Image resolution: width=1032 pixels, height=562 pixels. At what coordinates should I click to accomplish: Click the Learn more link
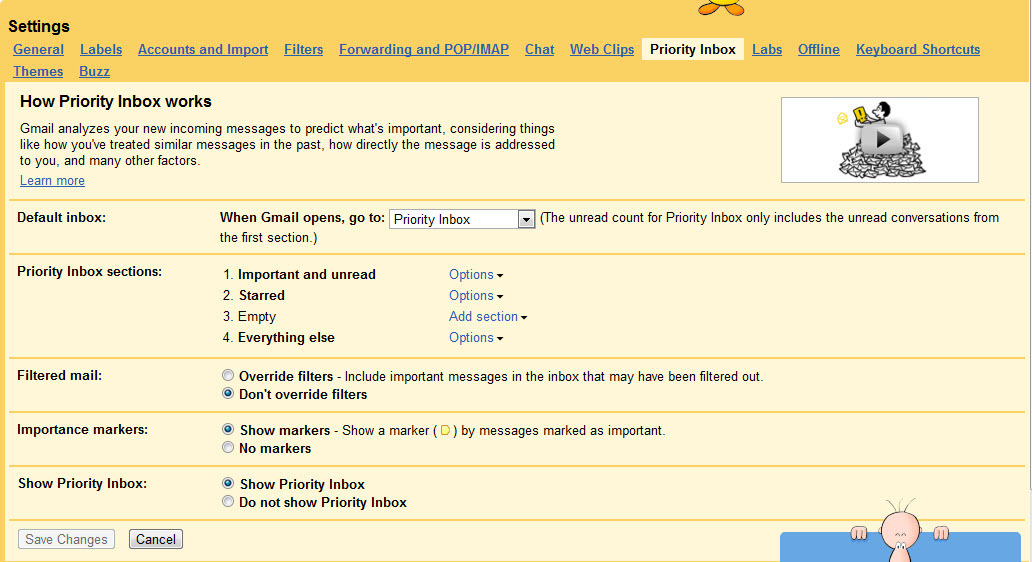52,180
